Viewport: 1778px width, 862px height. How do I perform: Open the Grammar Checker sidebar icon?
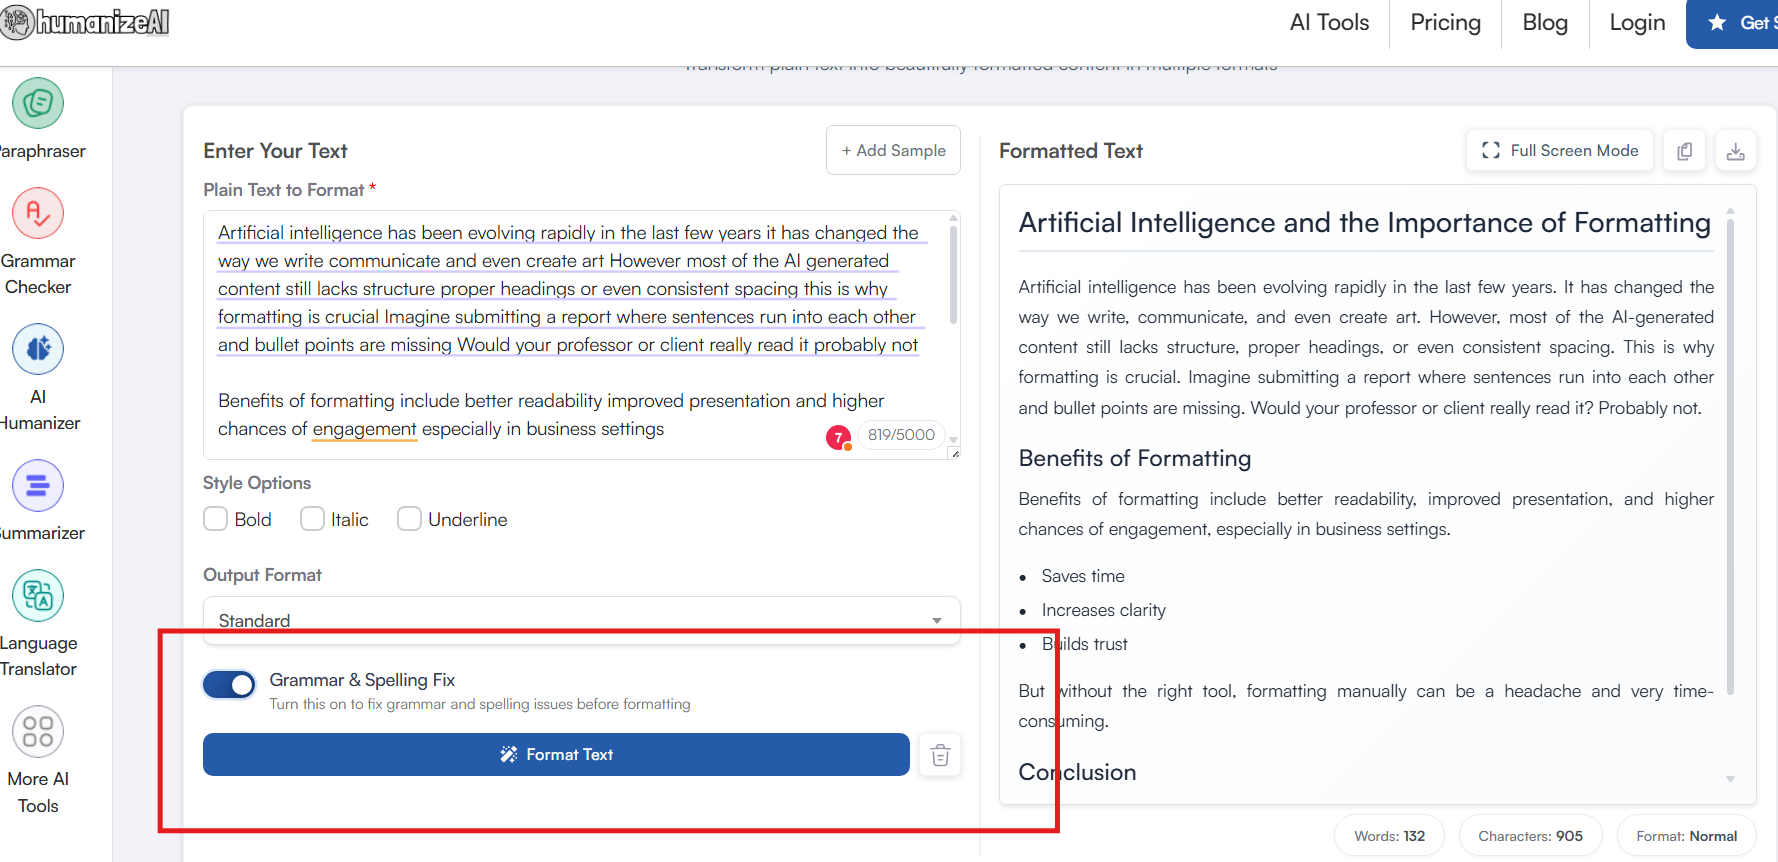coord(38,213)
